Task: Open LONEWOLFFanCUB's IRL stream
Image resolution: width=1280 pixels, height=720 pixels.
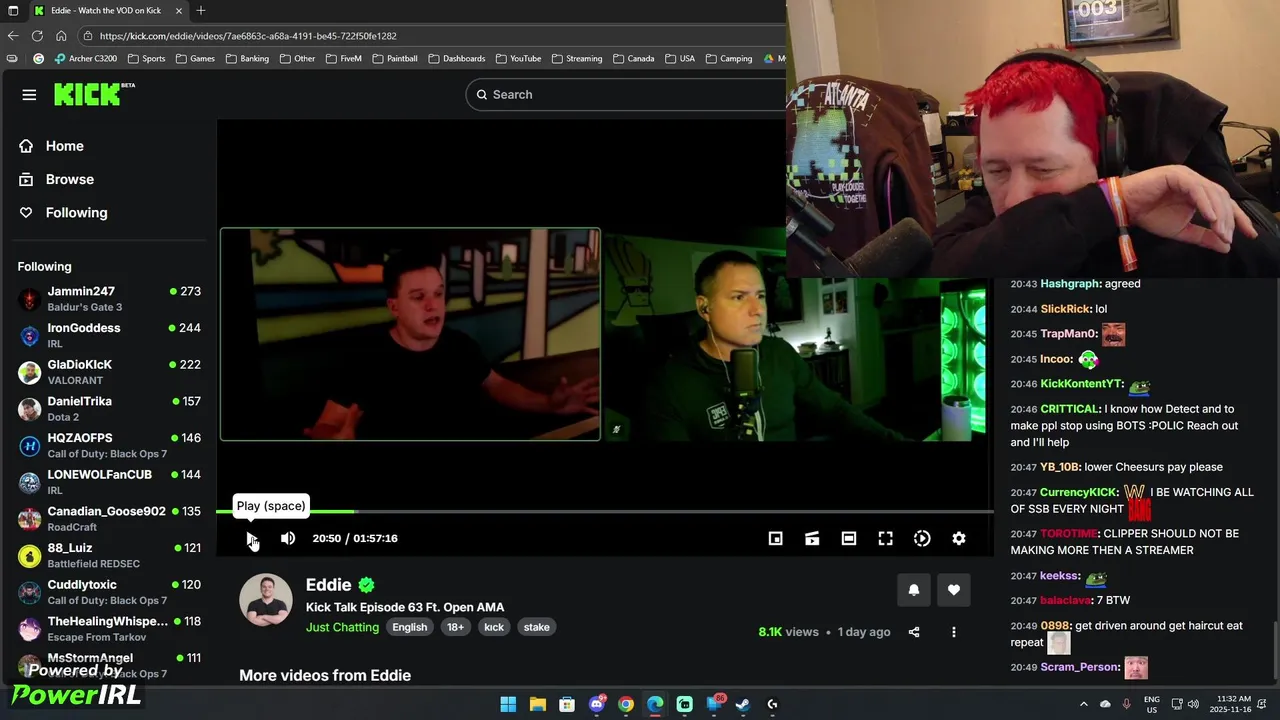Action: point(109,482)
